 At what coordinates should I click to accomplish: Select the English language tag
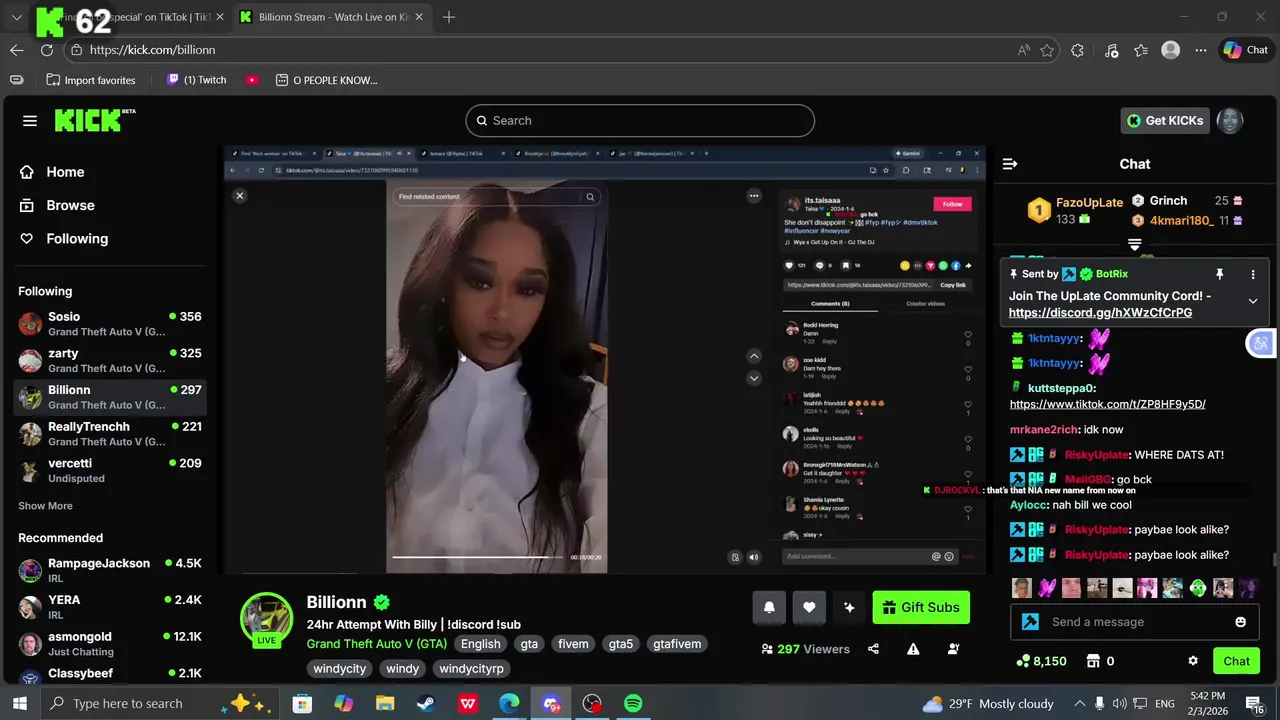[480, 644]
